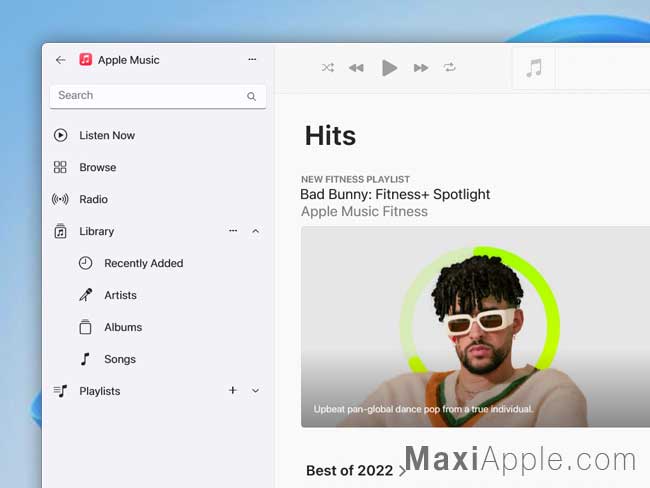
Task: Click the Hits page heading
Action: pos(330,136)
